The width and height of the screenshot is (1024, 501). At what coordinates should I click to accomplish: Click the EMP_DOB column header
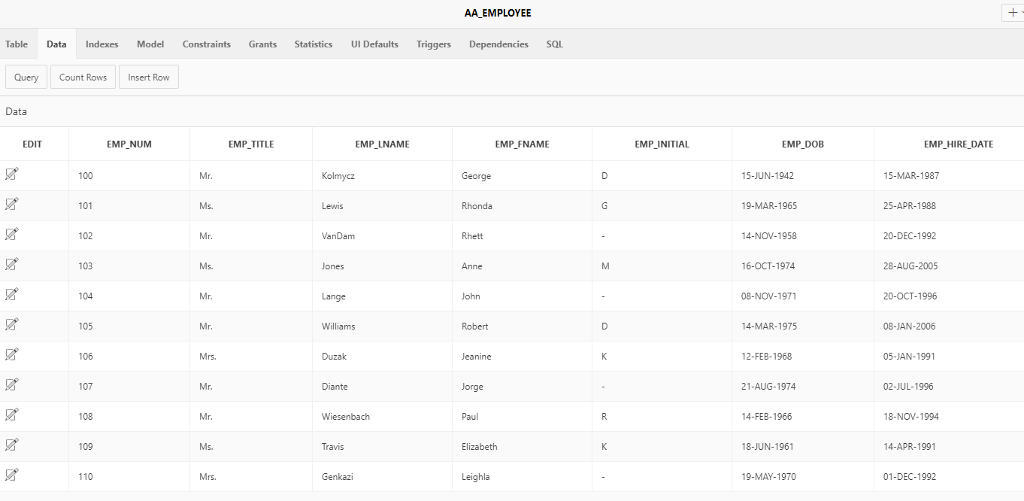[x=803, y=144]
